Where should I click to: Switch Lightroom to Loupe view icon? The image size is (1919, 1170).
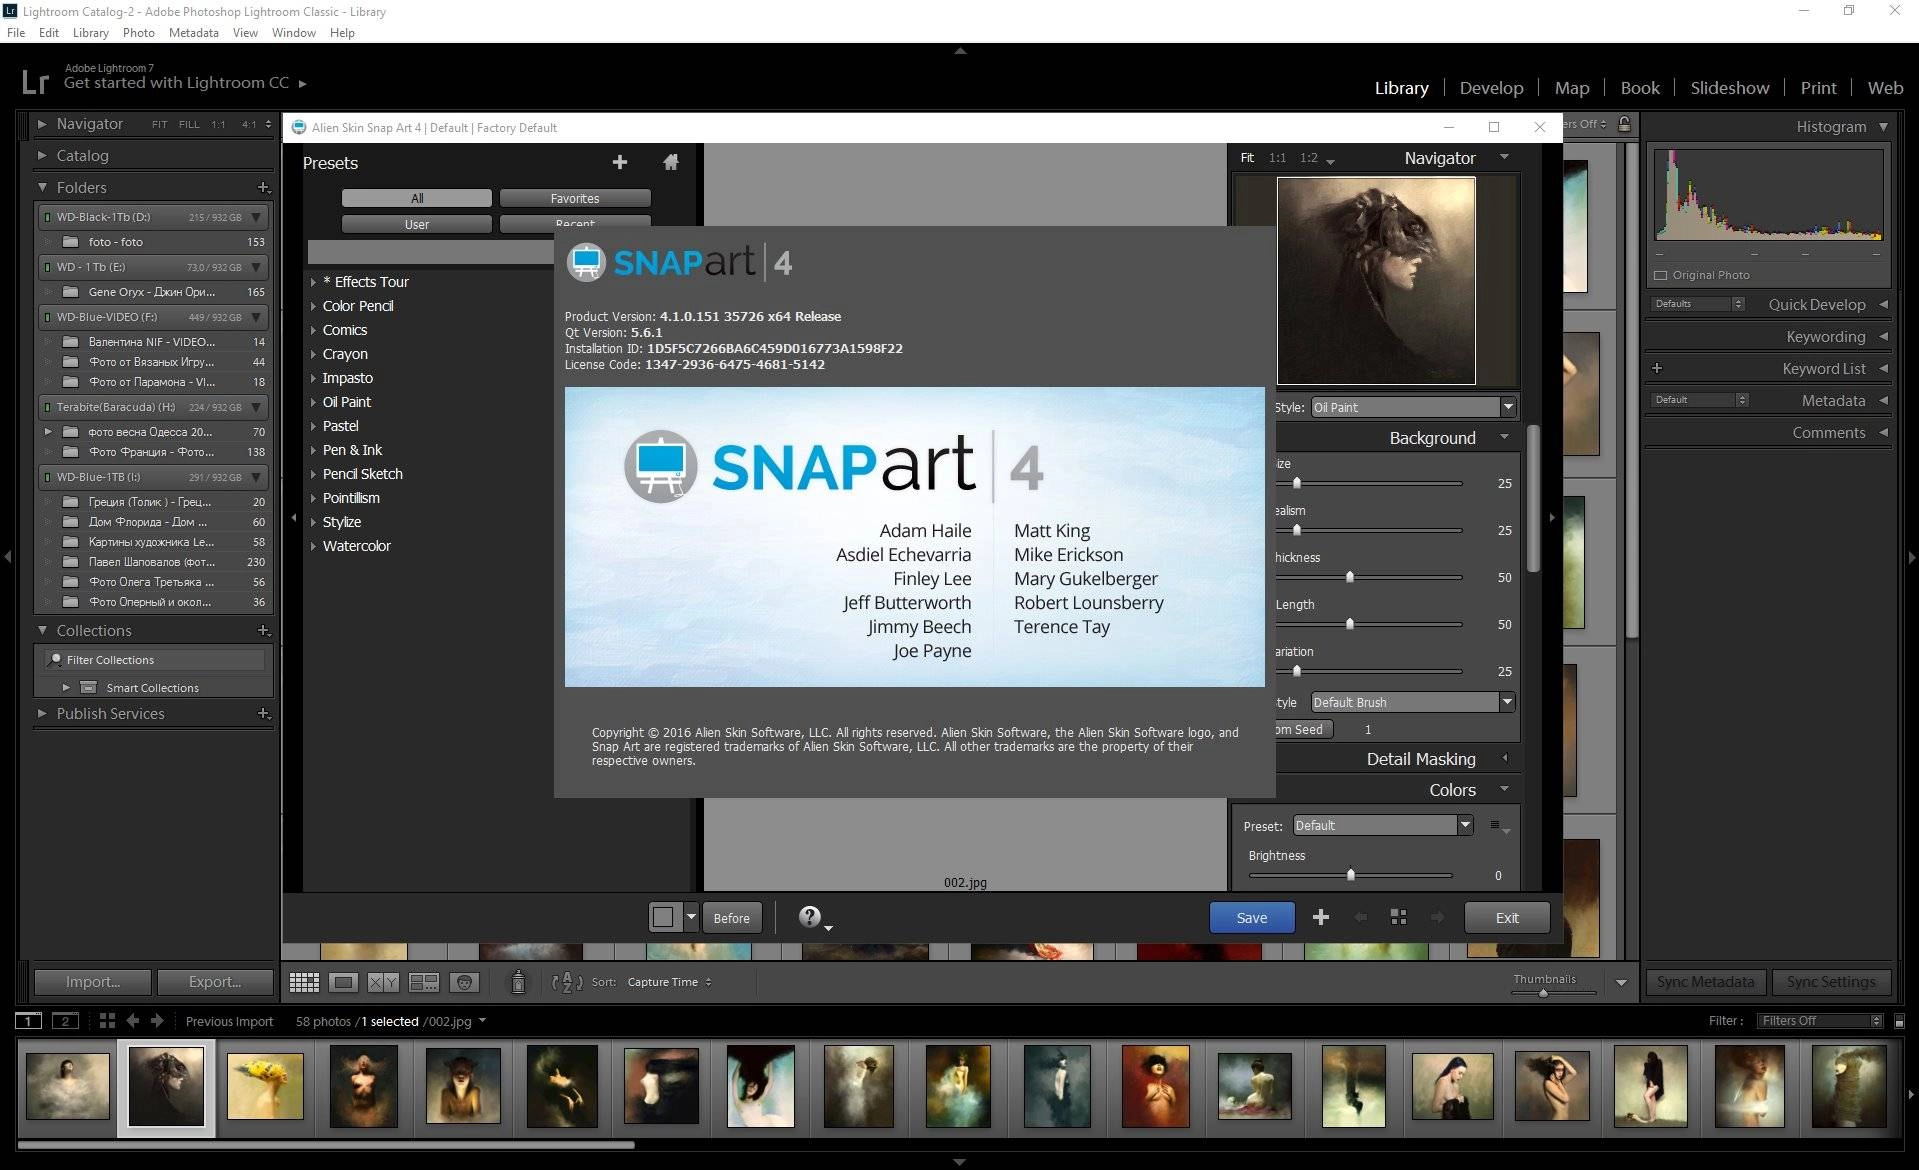tap(343, 982)
